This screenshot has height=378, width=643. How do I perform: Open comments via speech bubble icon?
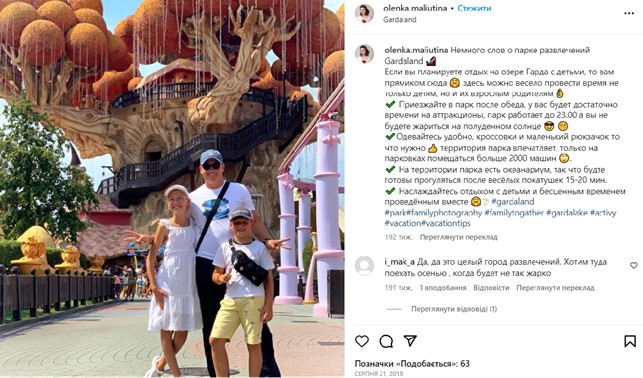(386, 341)
